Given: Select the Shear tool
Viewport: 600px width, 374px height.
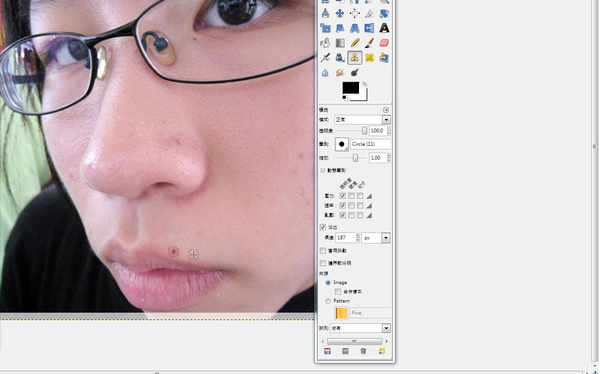Looking at the screenshot, I should [339, 28].
